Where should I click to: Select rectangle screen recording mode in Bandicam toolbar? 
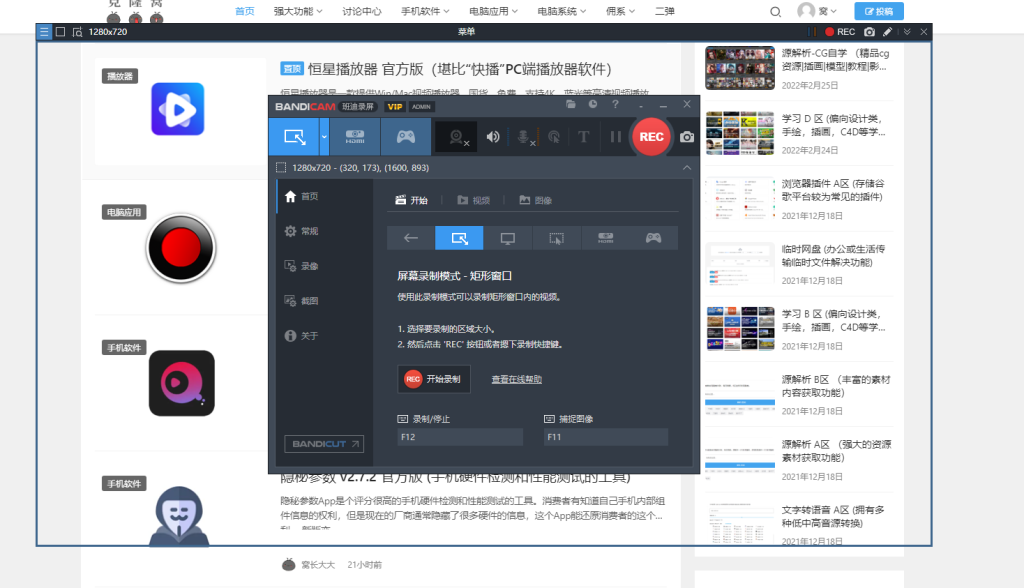295,137
